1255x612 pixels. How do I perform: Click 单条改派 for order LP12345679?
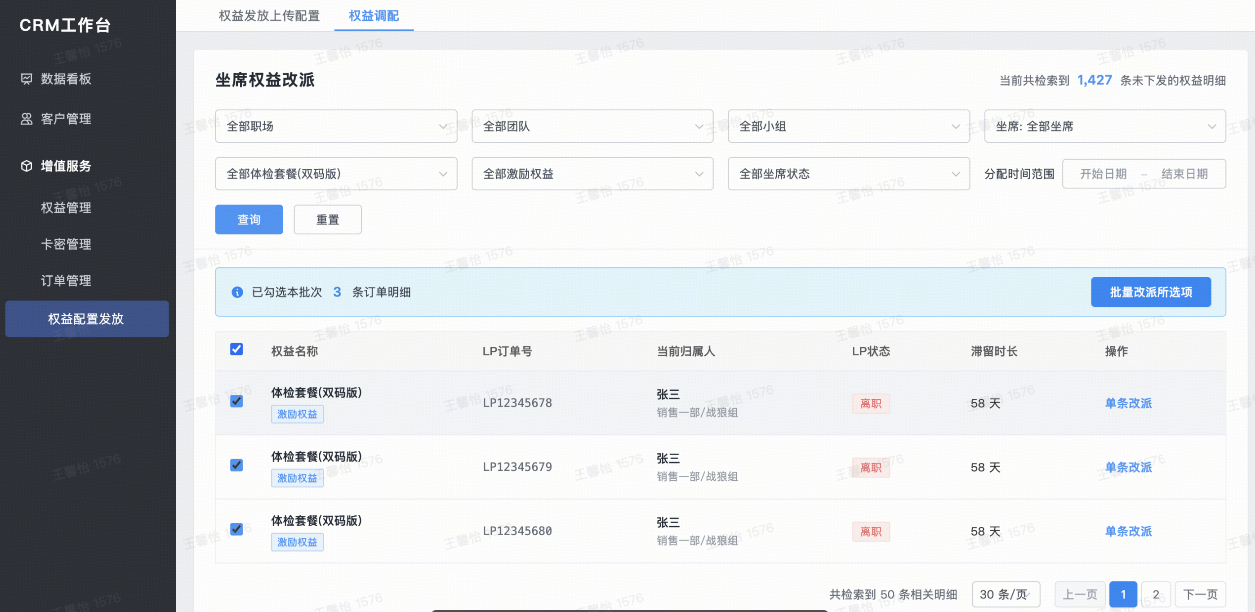[1128, 467]
